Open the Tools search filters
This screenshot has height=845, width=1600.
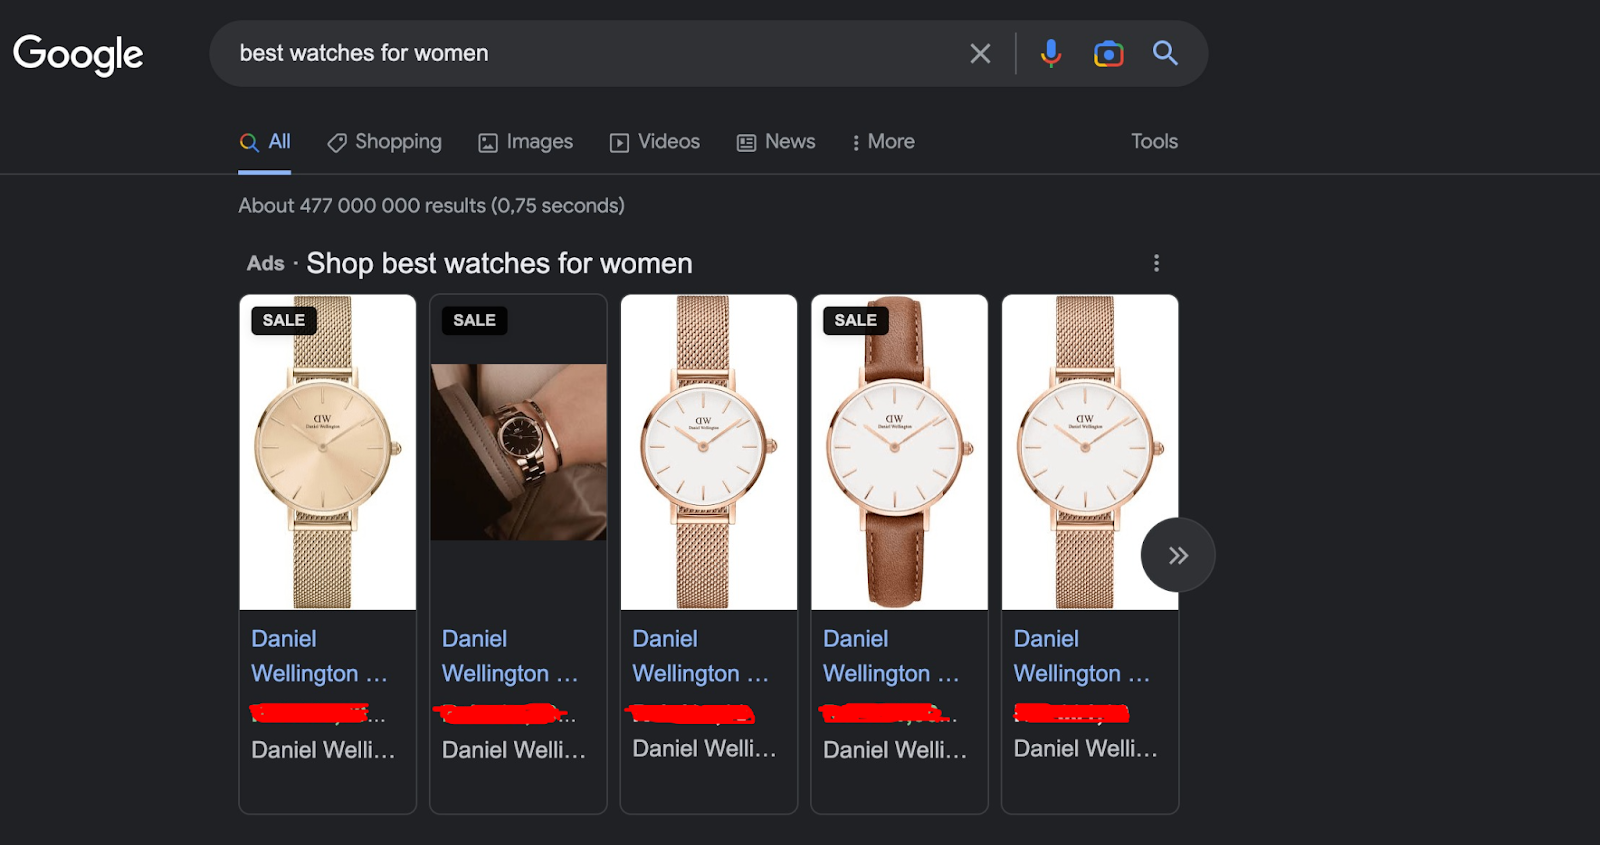pyautogui.click(x=1154, y=142)
